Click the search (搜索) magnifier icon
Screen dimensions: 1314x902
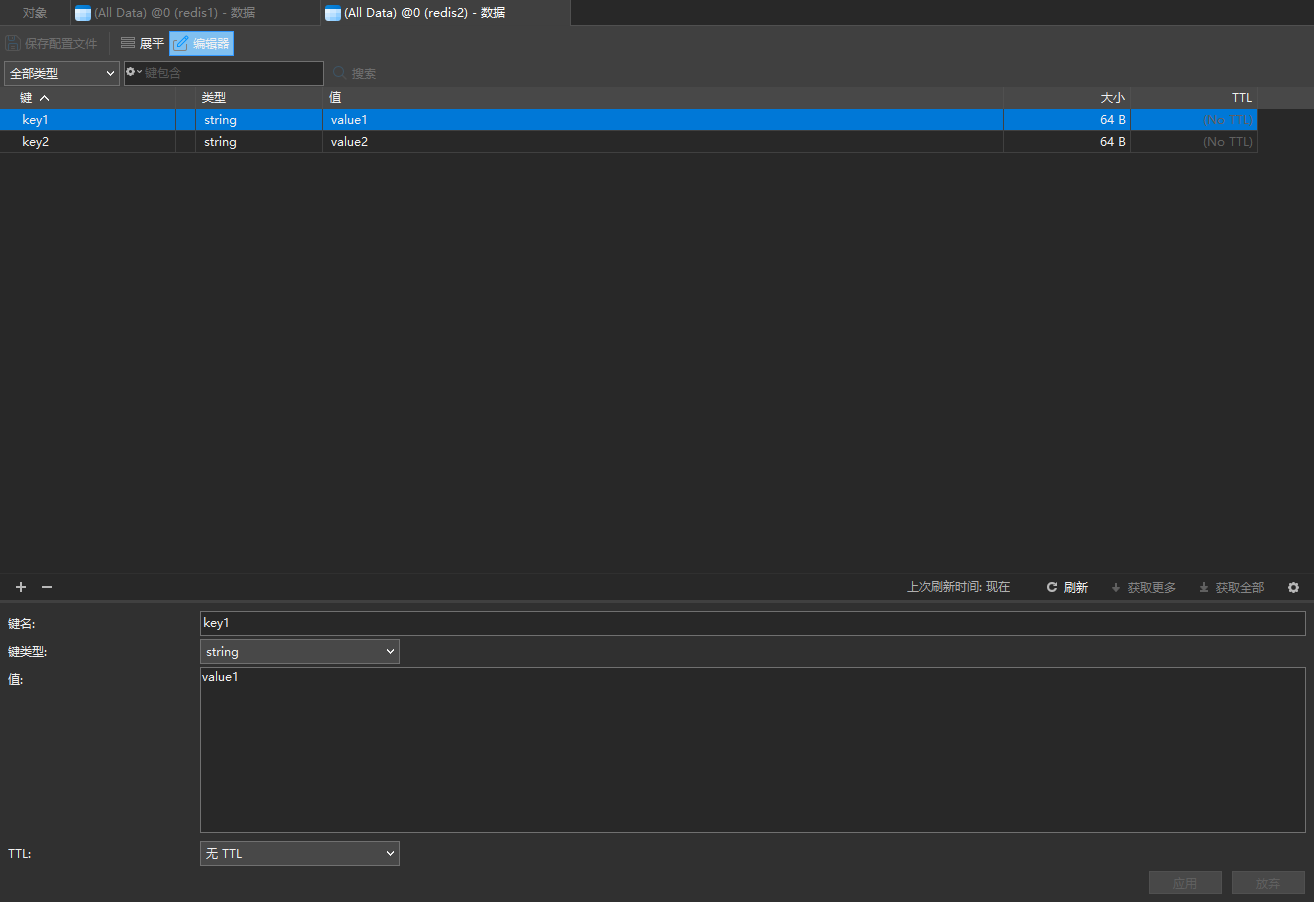340,73
